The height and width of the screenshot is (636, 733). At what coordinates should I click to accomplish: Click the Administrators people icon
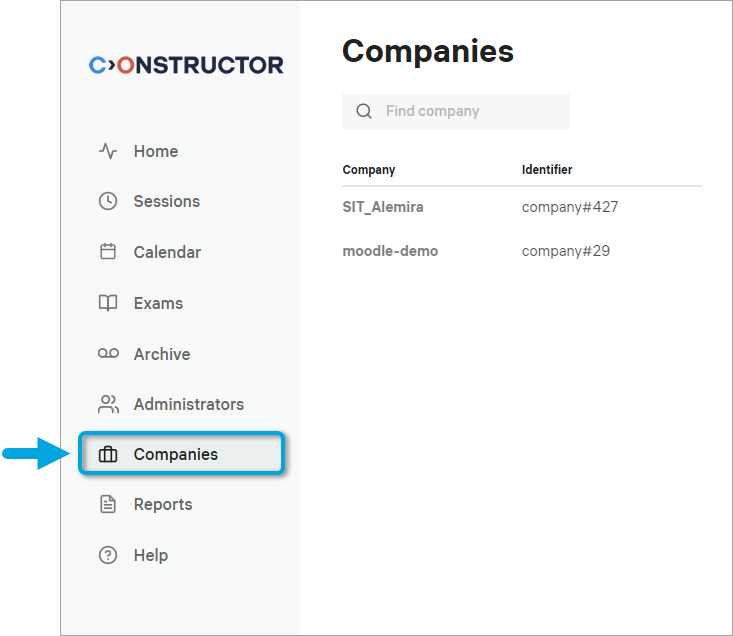tap(108, 404)
